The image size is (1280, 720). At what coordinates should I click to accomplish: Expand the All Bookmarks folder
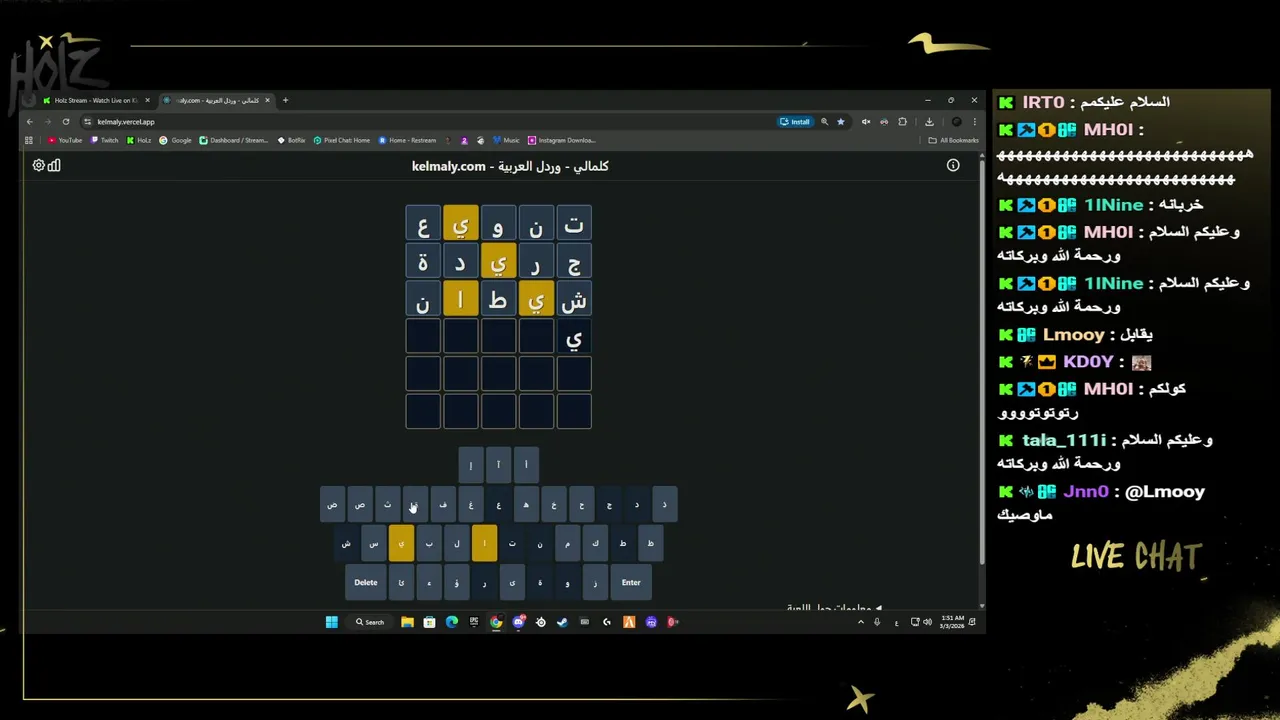point(953,140)
